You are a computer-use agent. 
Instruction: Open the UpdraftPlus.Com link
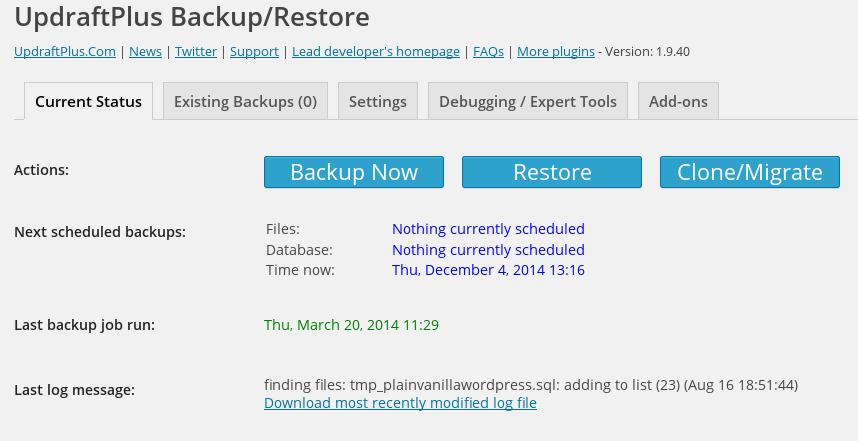pos(65,51)
